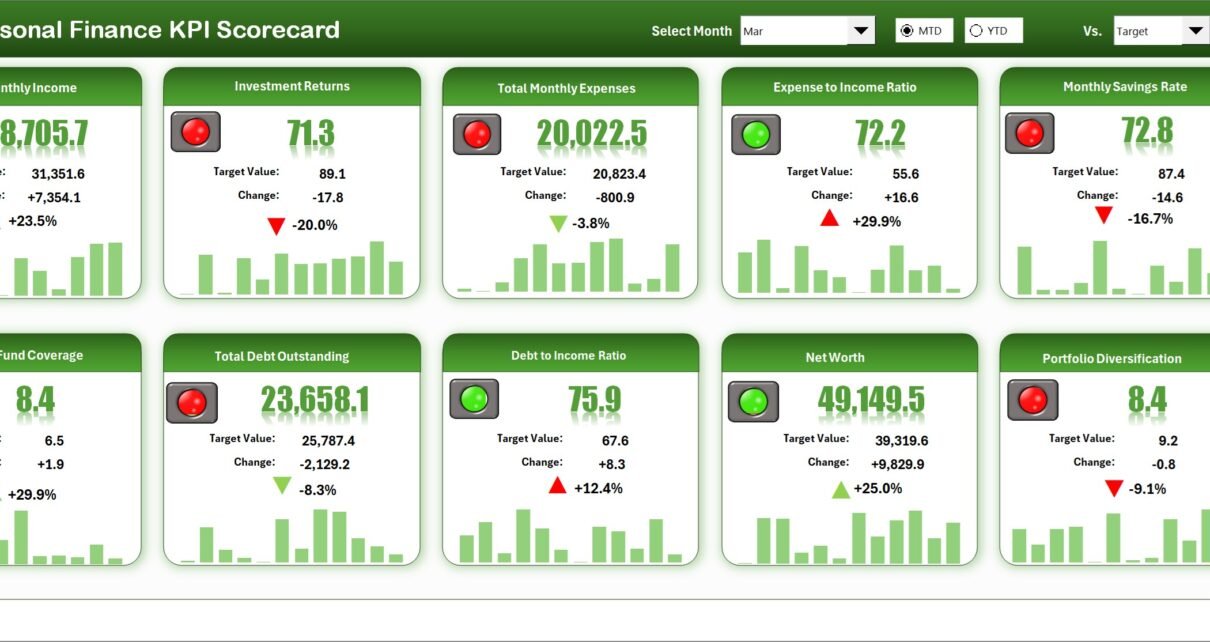1210x642 pixels.
Task: Switch to the YTD radio option
Action: coord(976,31)
